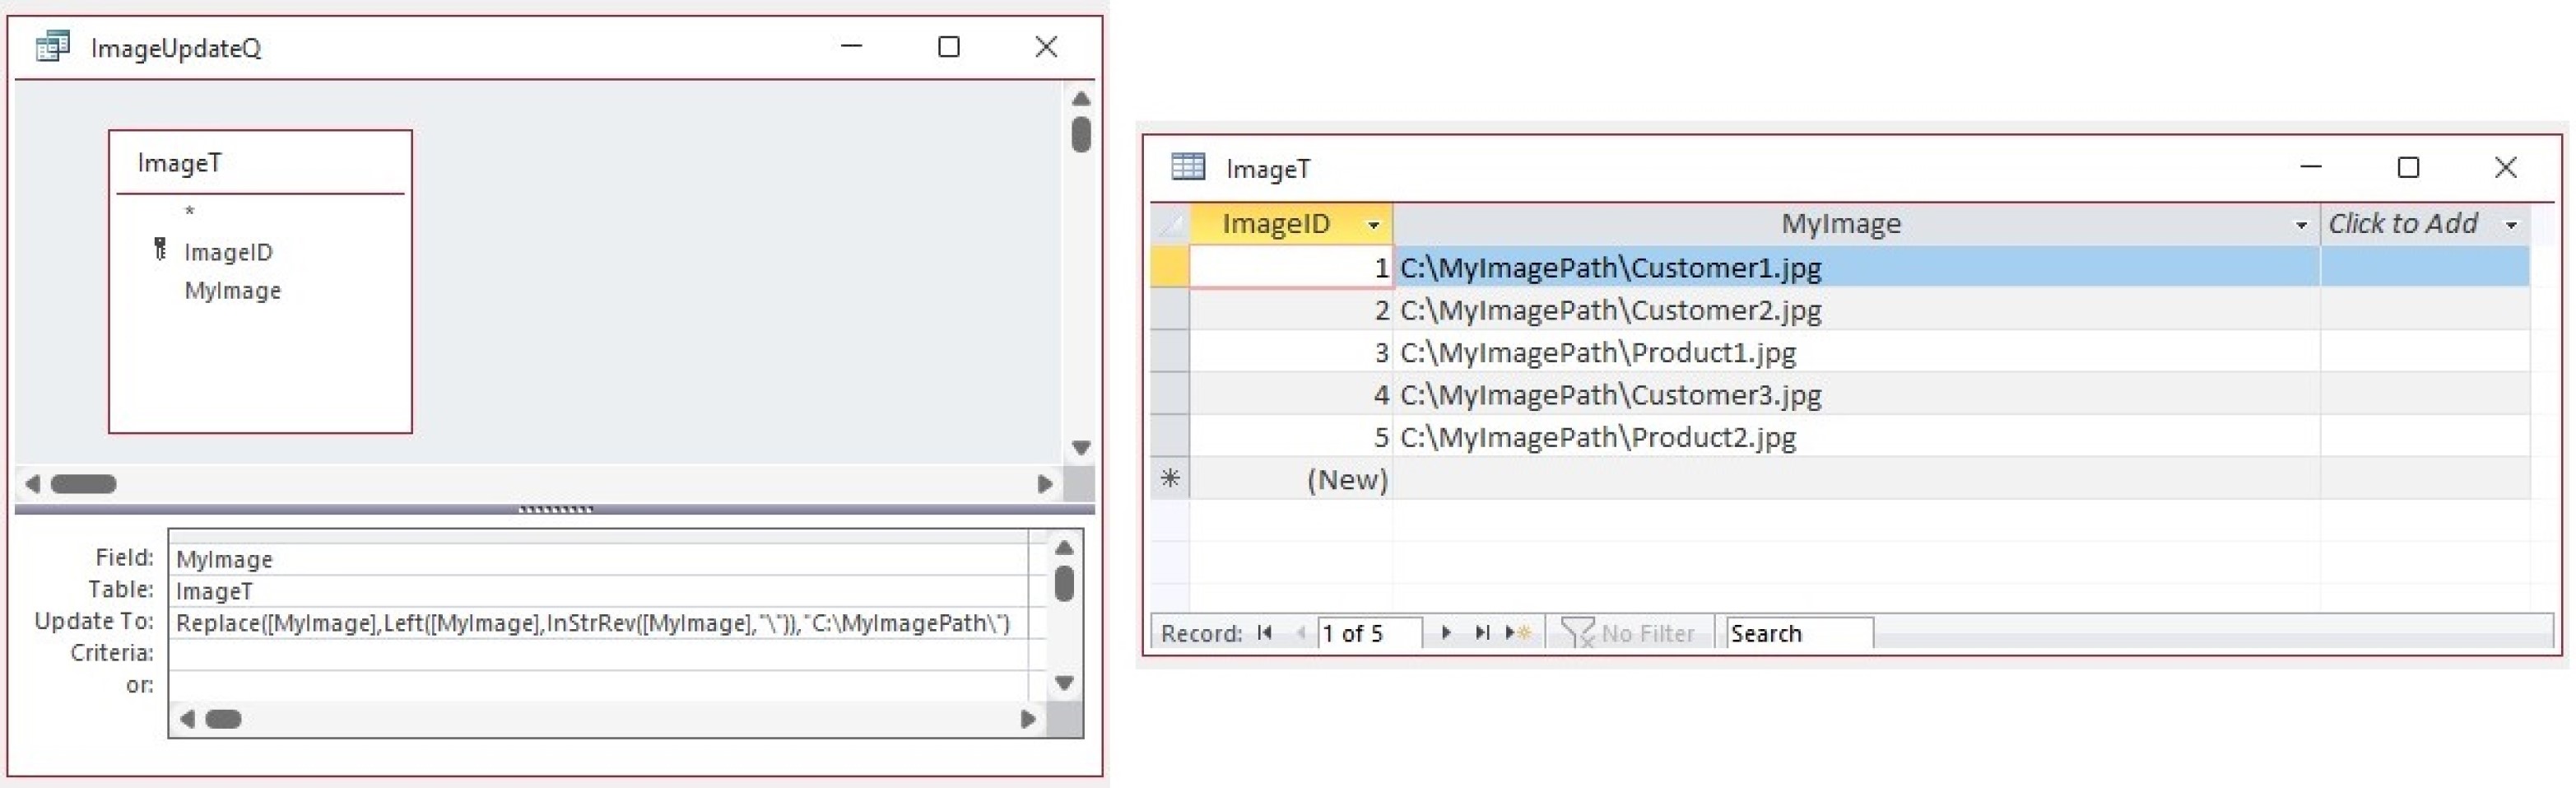Click the ImageT datasheet window icon
Viewport: 2576px width, 788px height.
(1188, 167)
